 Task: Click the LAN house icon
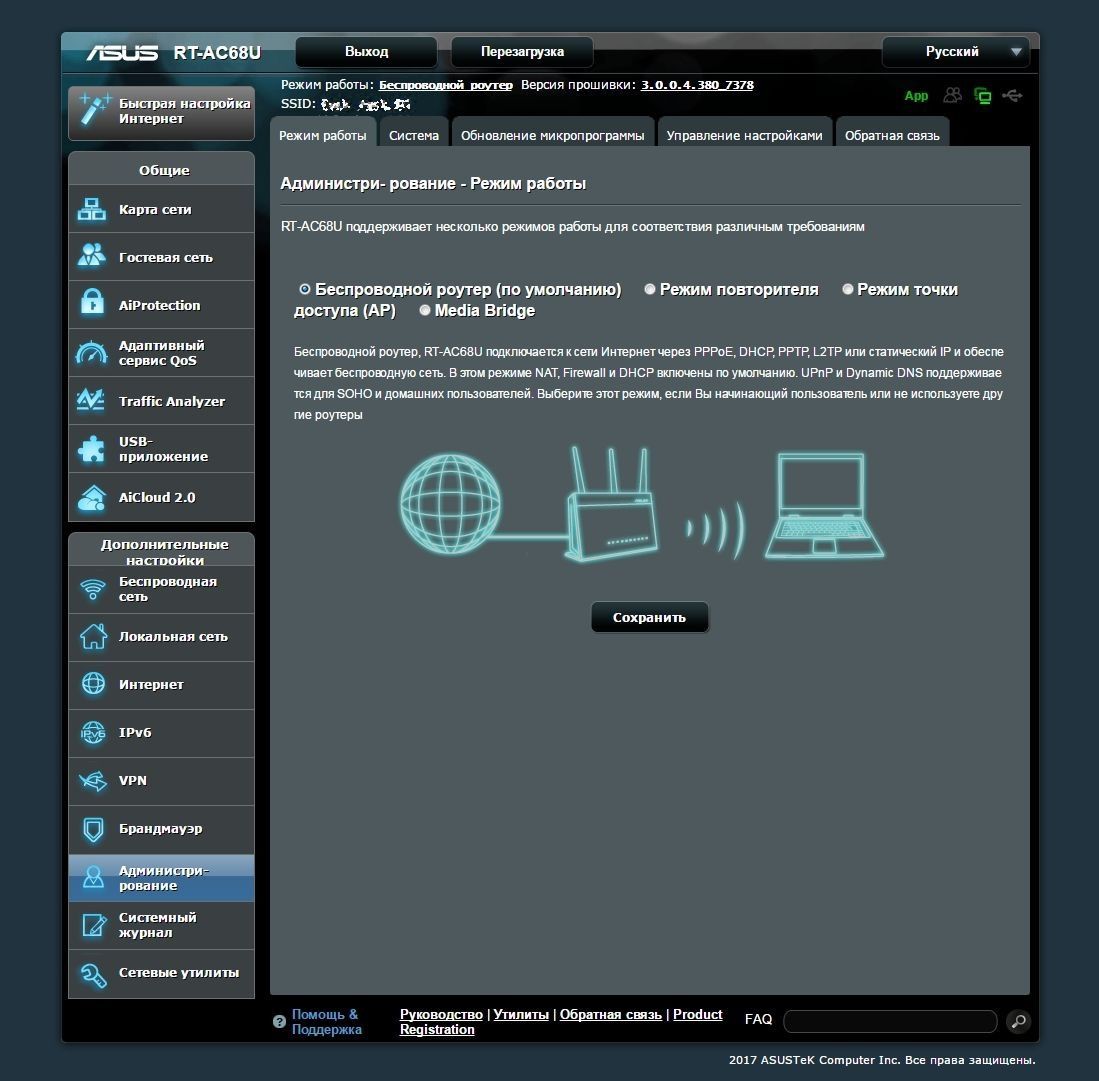click(x=93, y=637)
